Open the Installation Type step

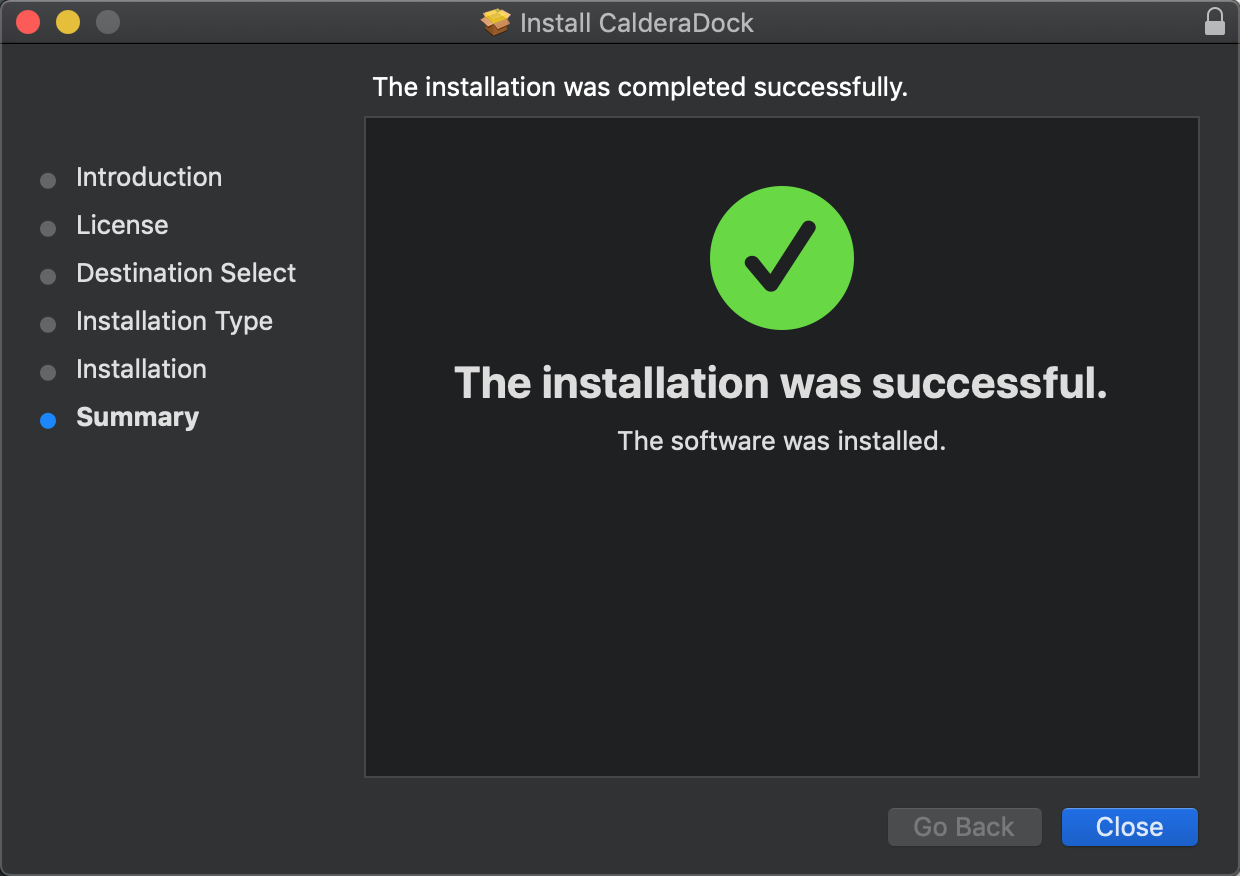point(174,321)
